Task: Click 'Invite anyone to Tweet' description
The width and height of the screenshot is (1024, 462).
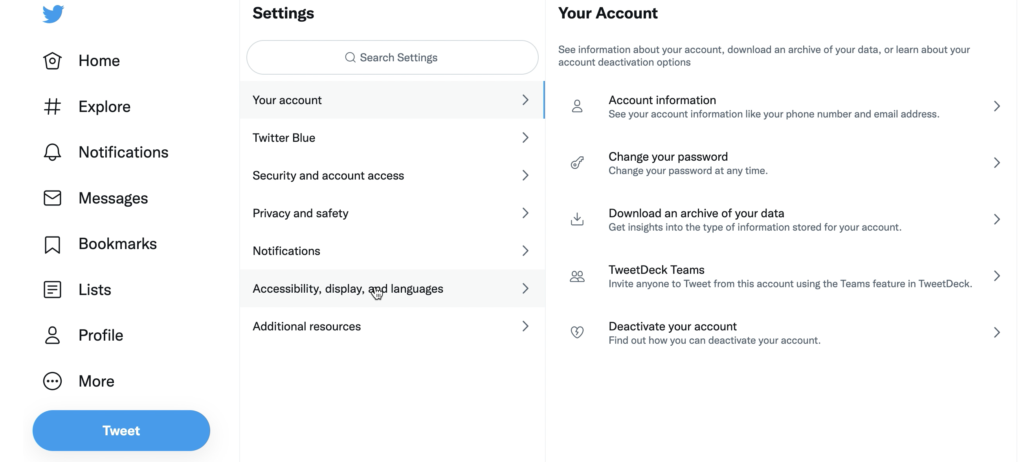Action: [790, 284]
